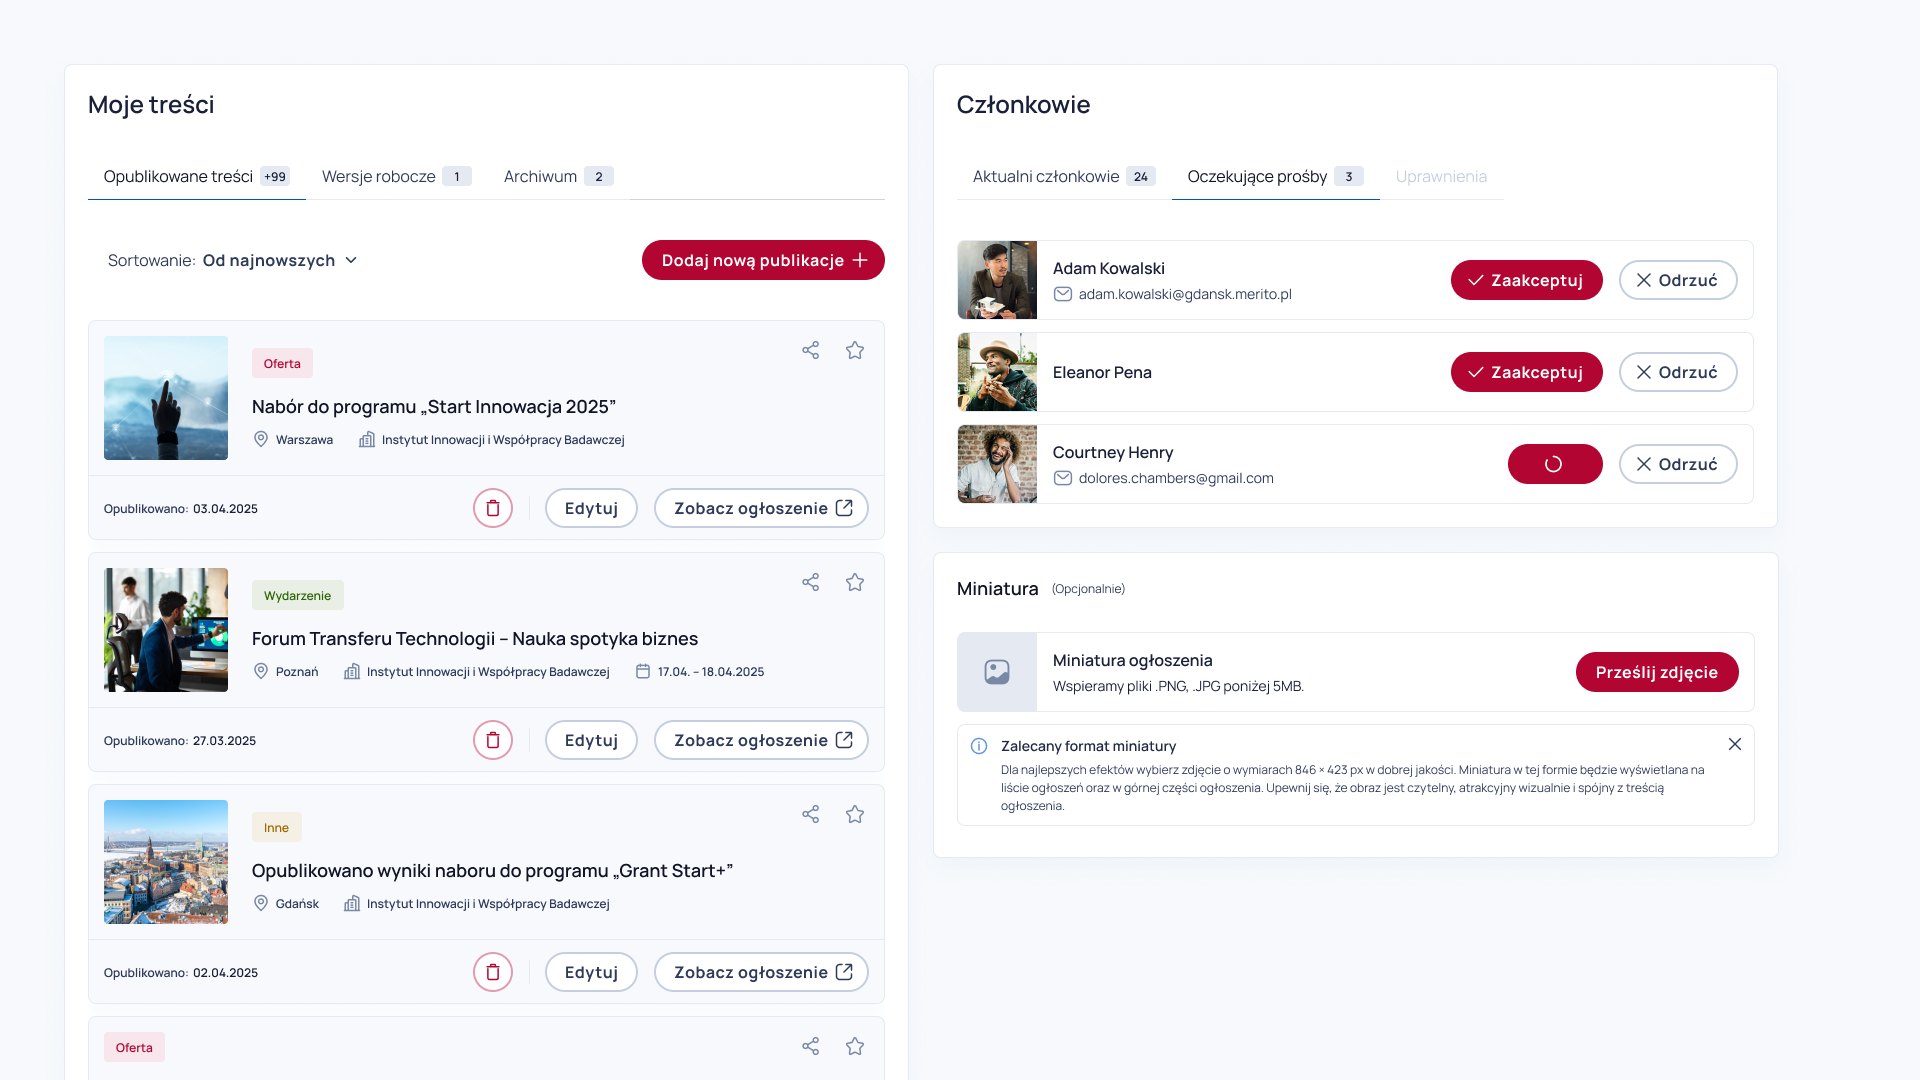Click Courtney Henry's profile photo
The width and height of the screenshot is (1920, 1080).
point(997,464)
